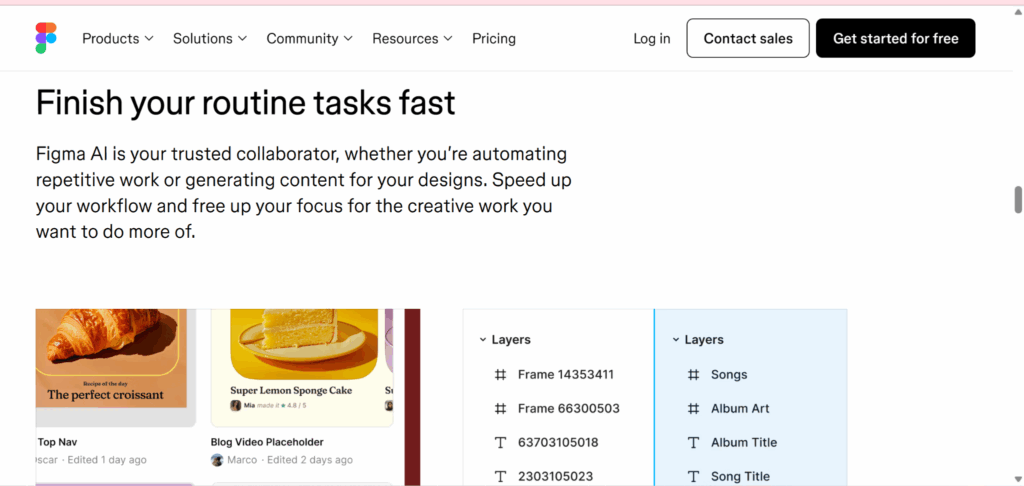Click the Figma logo icon

(x=46, y=38)
